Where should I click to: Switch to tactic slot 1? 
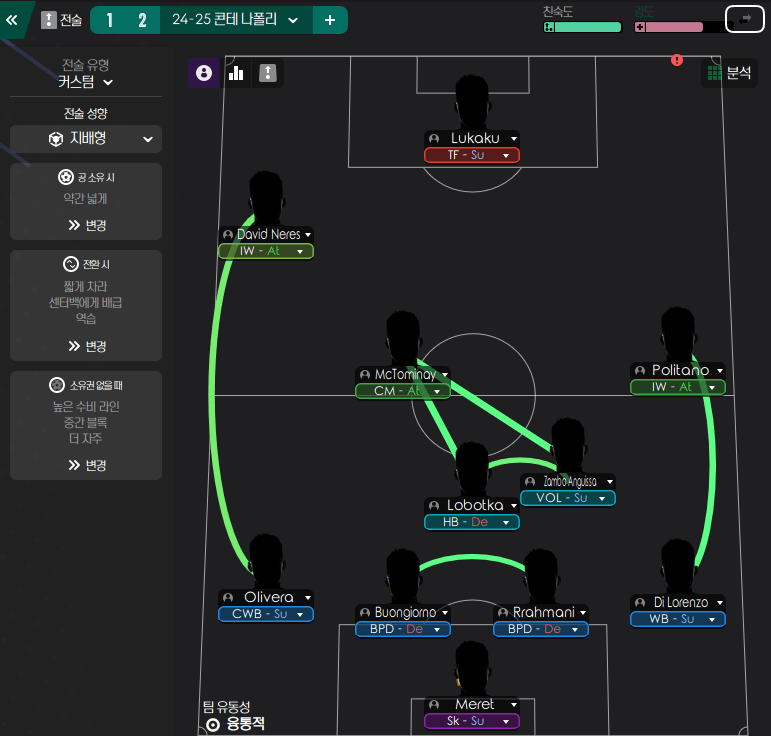(110, 20)
